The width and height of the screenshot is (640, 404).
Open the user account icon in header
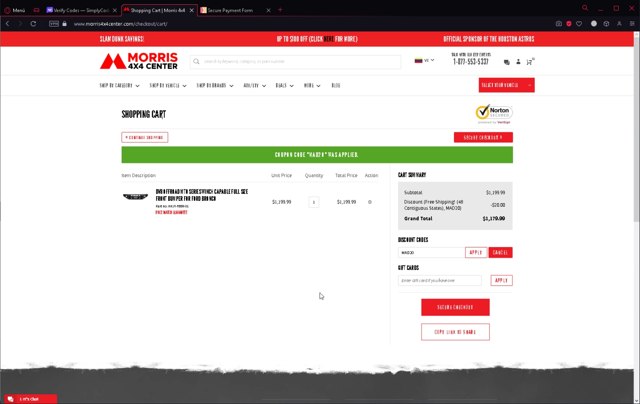coord(518,62)
